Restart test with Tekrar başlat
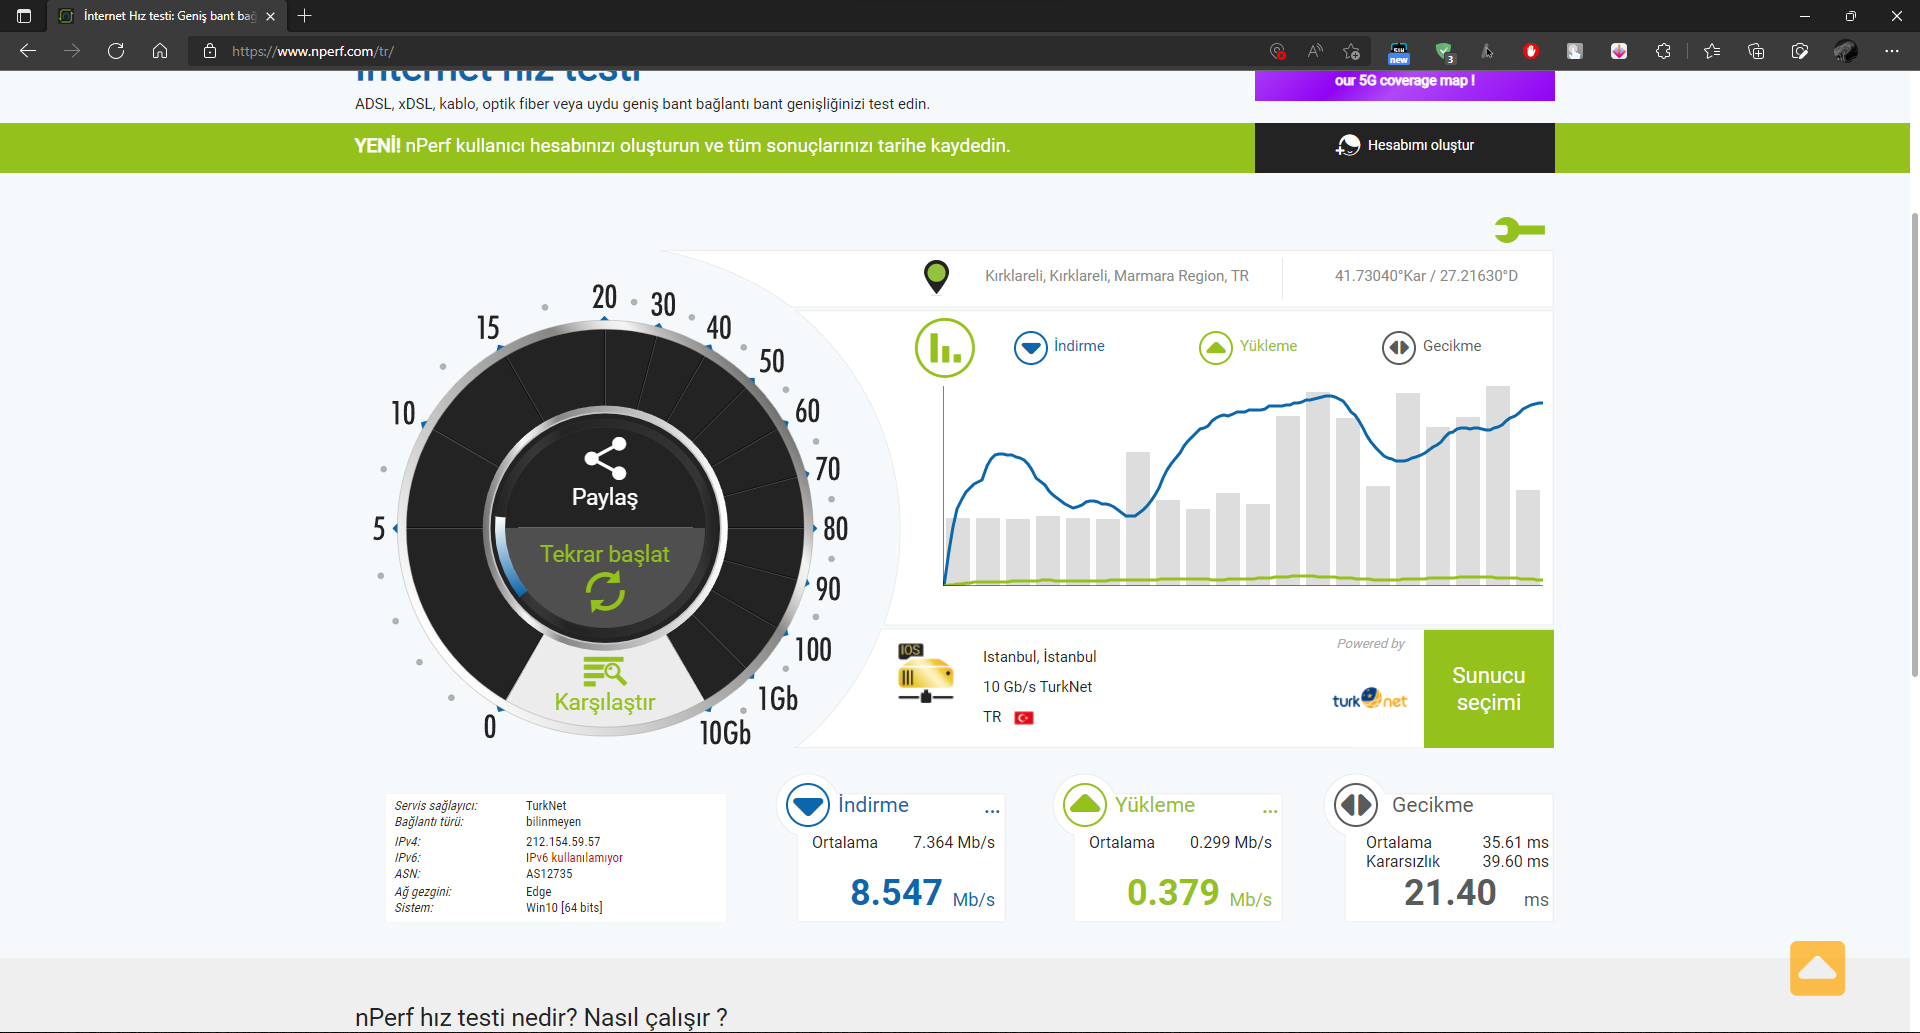Screen dimensions: 1920x1033 coord(605,578)
